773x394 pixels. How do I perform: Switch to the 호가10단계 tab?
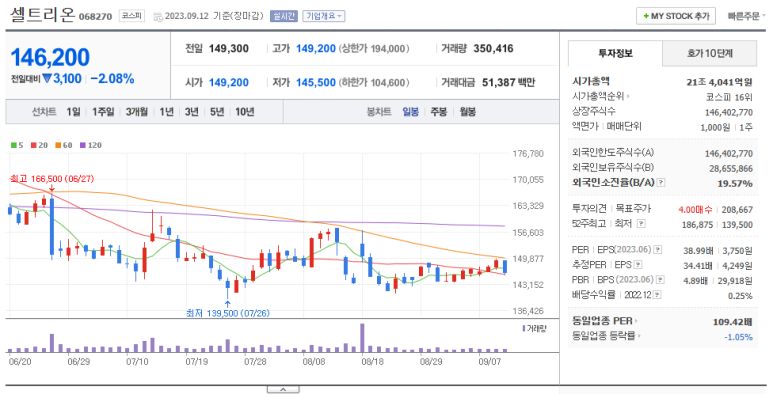(709, 53)
